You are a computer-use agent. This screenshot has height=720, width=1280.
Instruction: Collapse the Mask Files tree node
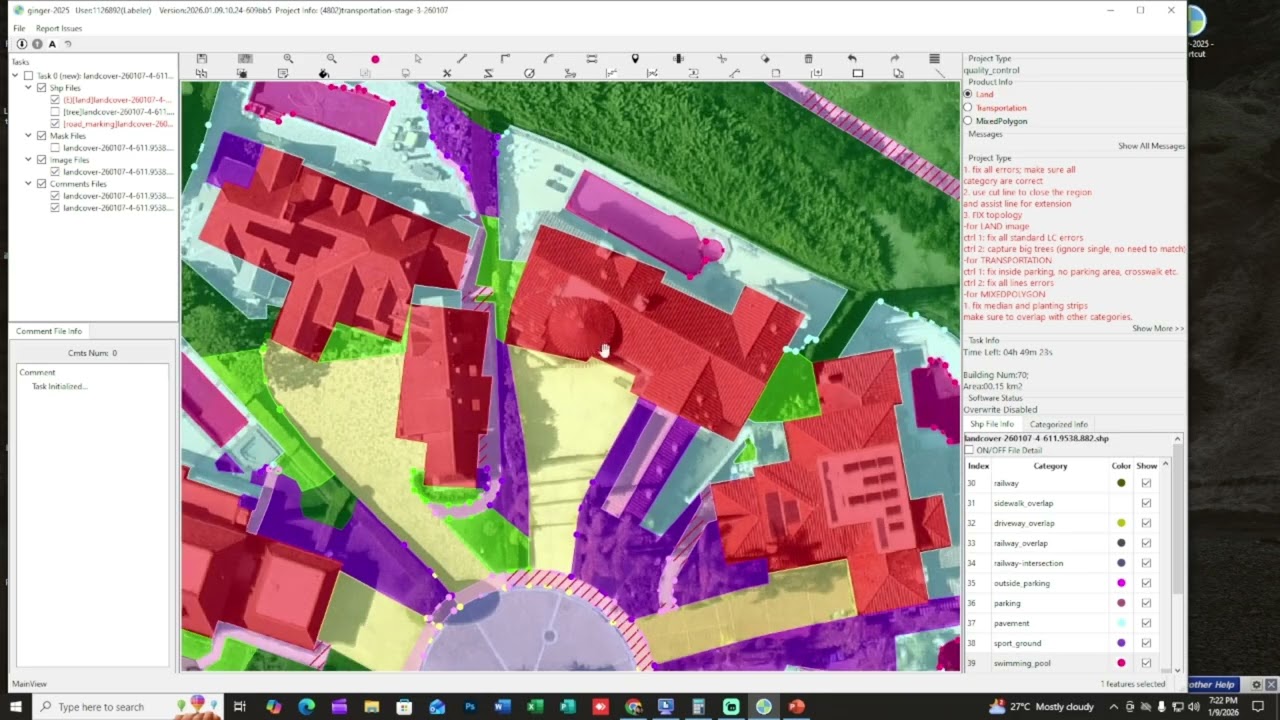(x=29, y=135)
